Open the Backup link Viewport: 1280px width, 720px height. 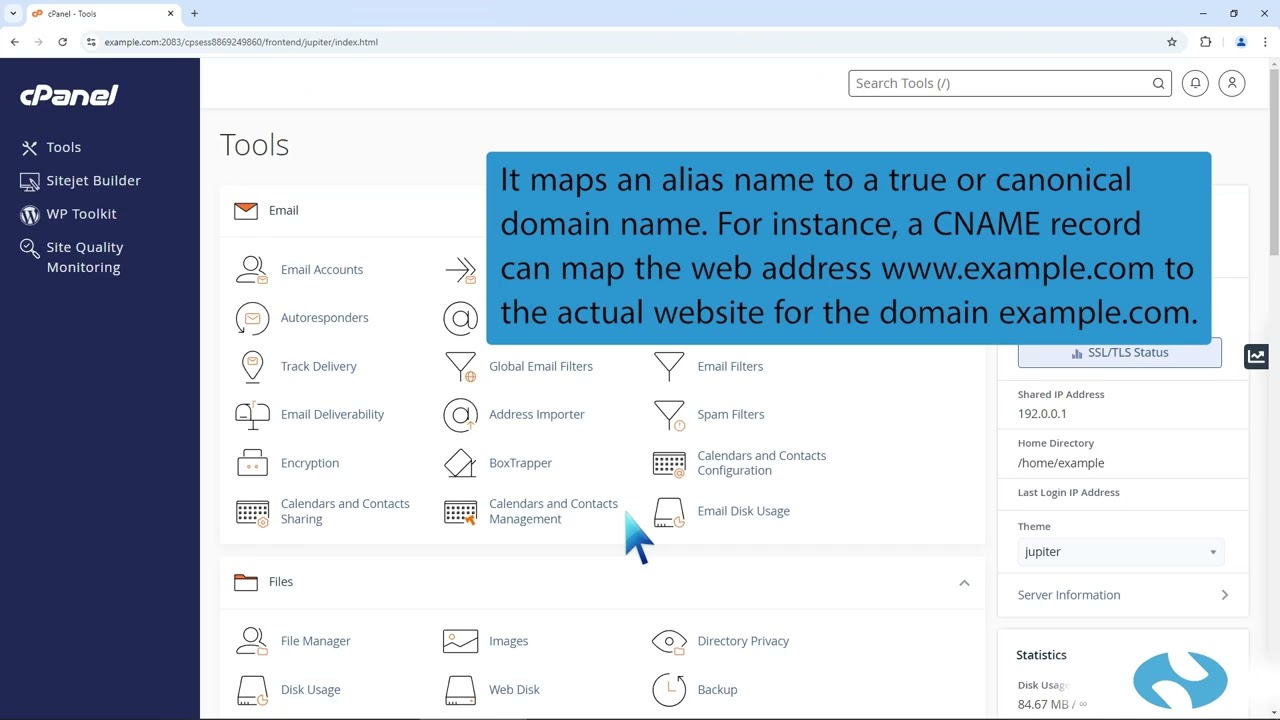coord(717,690)
